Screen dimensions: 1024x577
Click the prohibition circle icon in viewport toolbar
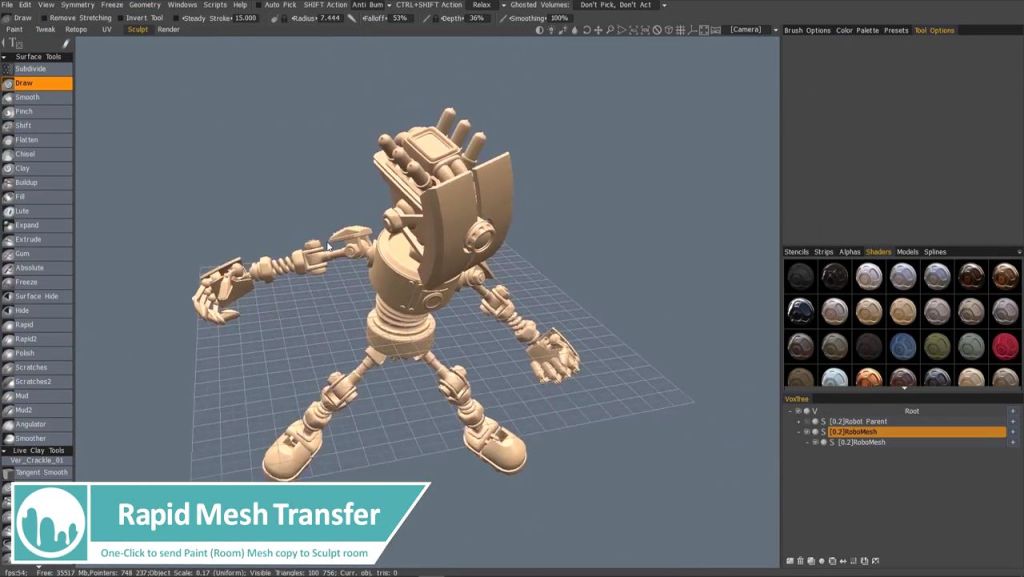[657, 30]
